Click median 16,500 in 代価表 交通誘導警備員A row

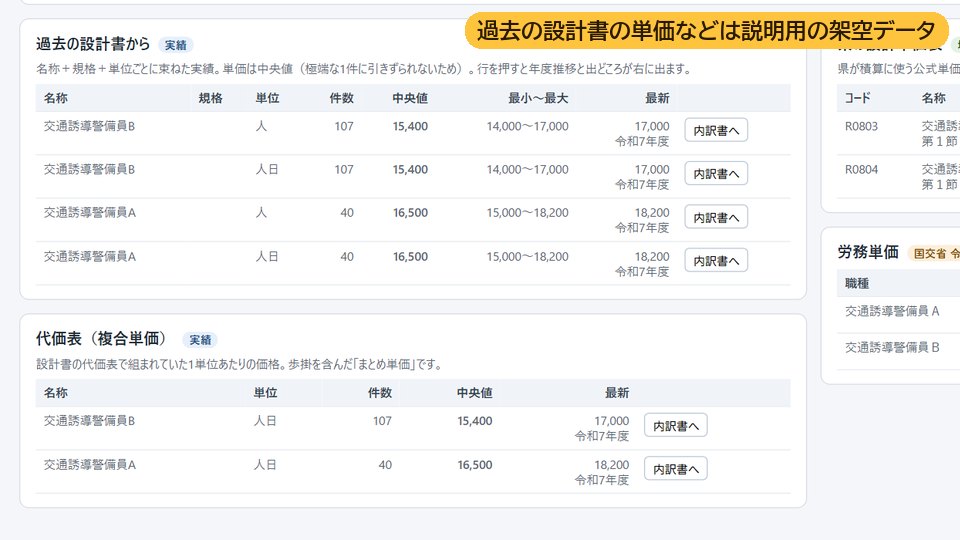474,465
